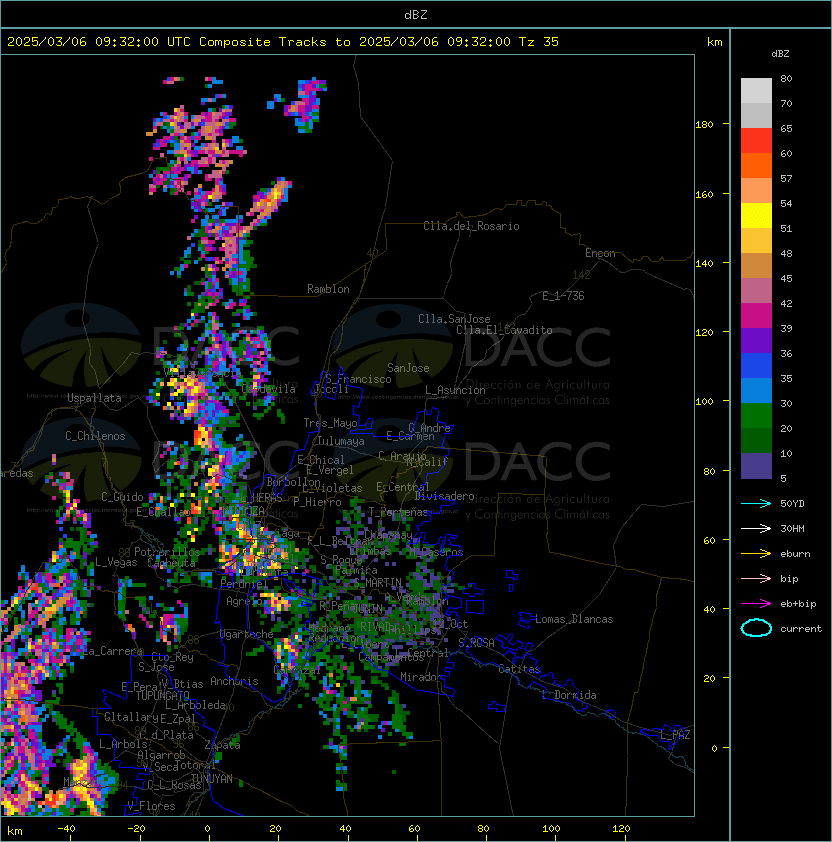Image resolution: width=832 pixels, height=842 pixels.
Task: Select the purple swatch between 39 and 36
Action: [756, 341]
